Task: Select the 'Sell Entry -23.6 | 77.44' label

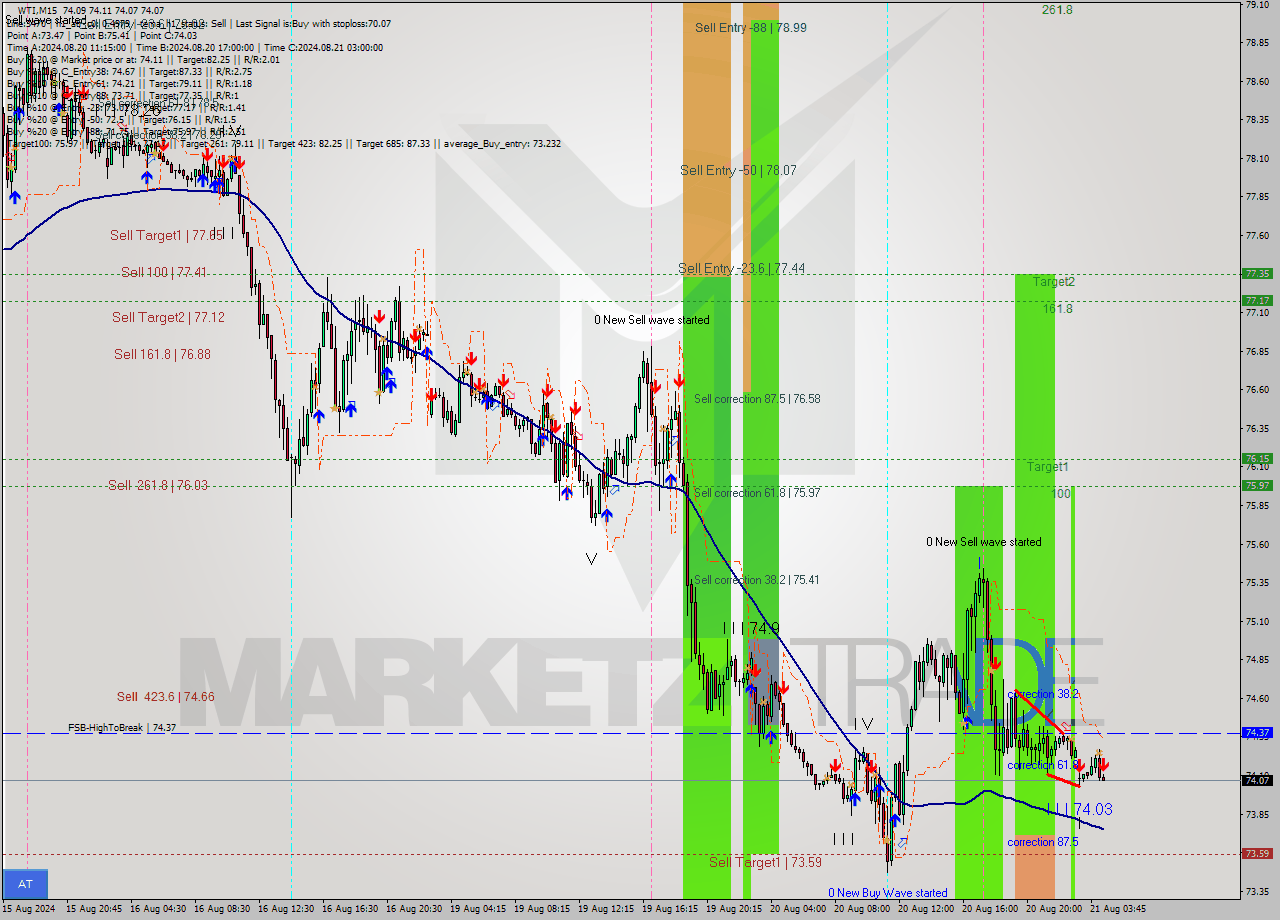Action: (x=741, y=268)
